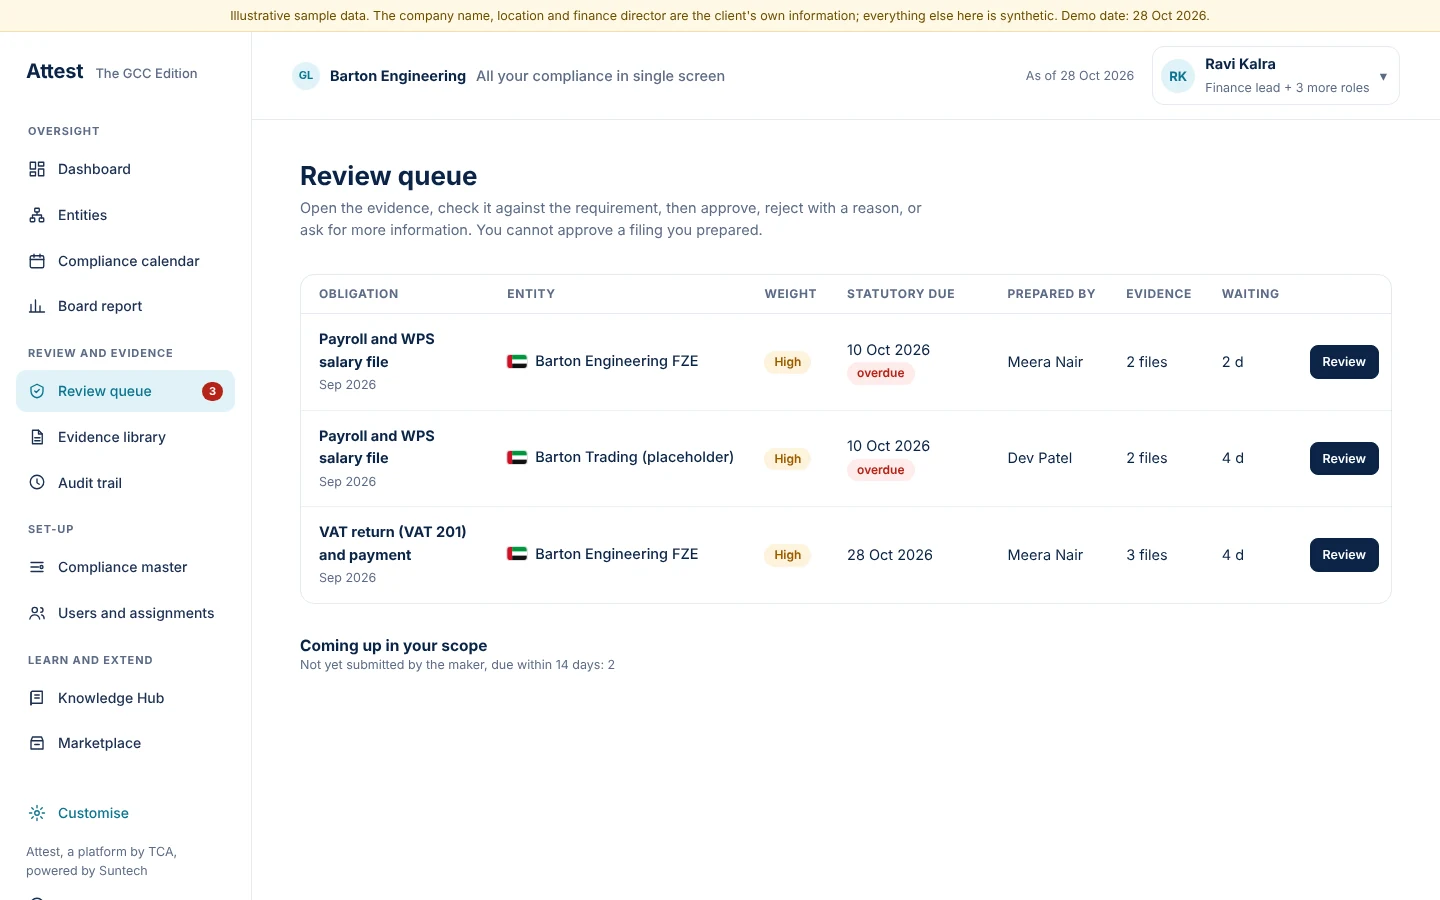Click "Coming up in your scope" heading
Screen dimensions: 1440x900
[x=394, y=646]
